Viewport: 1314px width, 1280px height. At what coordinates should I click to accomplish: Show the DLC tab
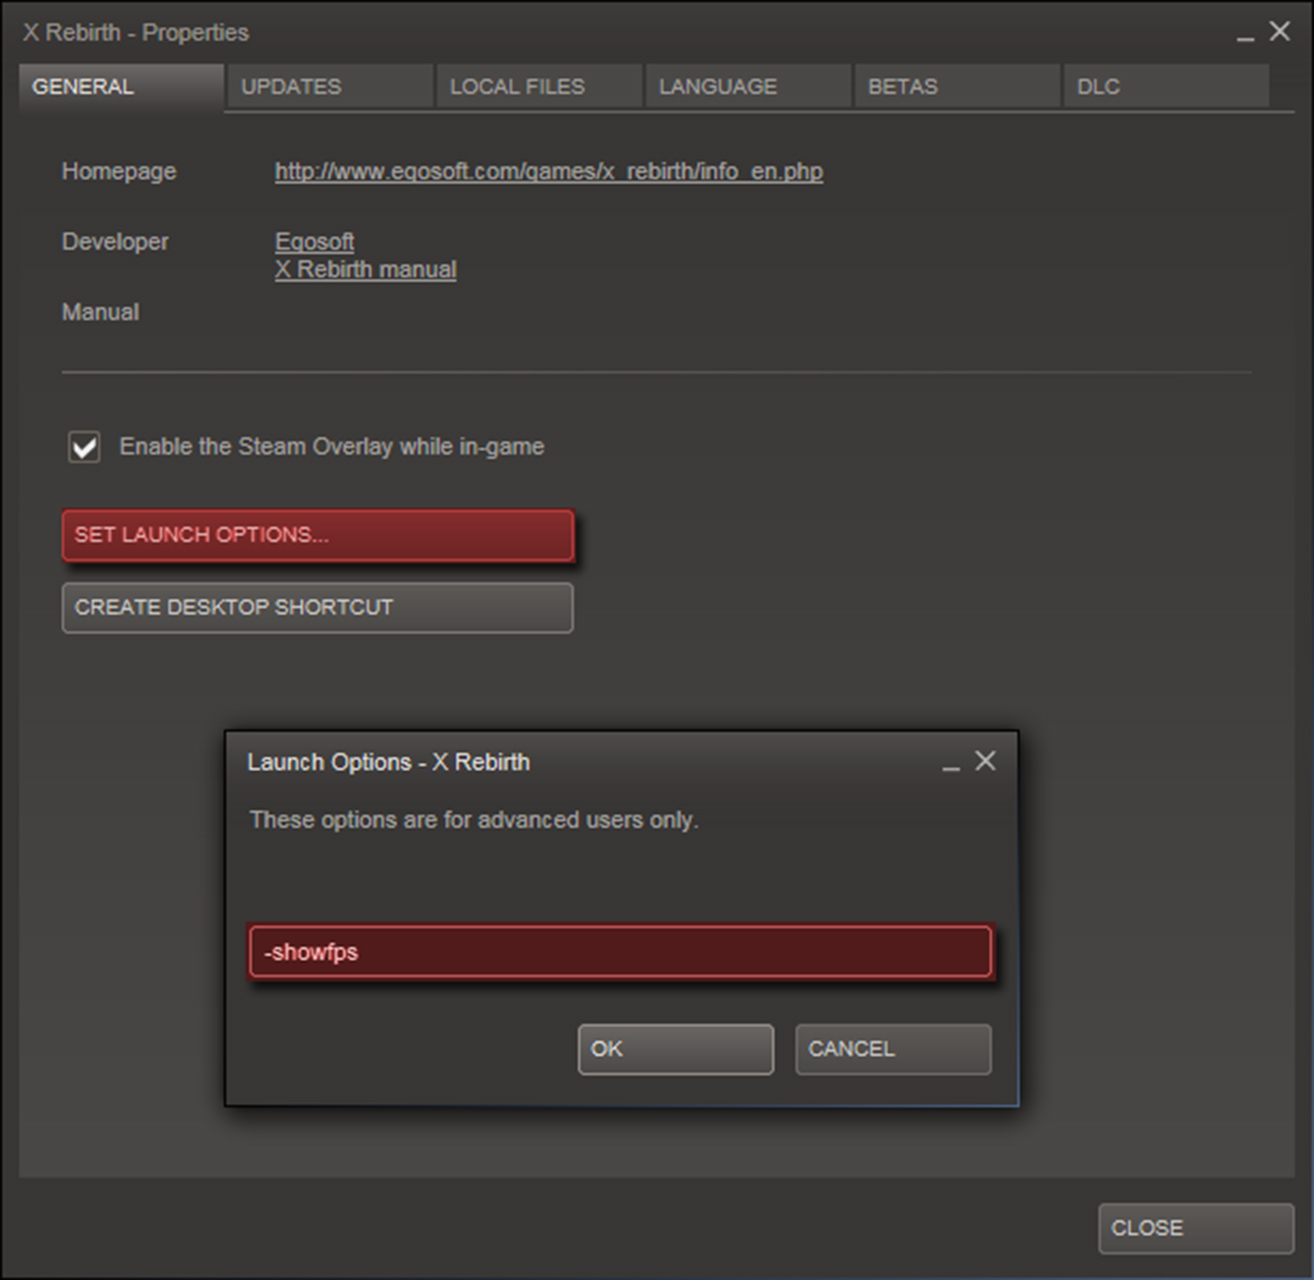point(1166,87)
